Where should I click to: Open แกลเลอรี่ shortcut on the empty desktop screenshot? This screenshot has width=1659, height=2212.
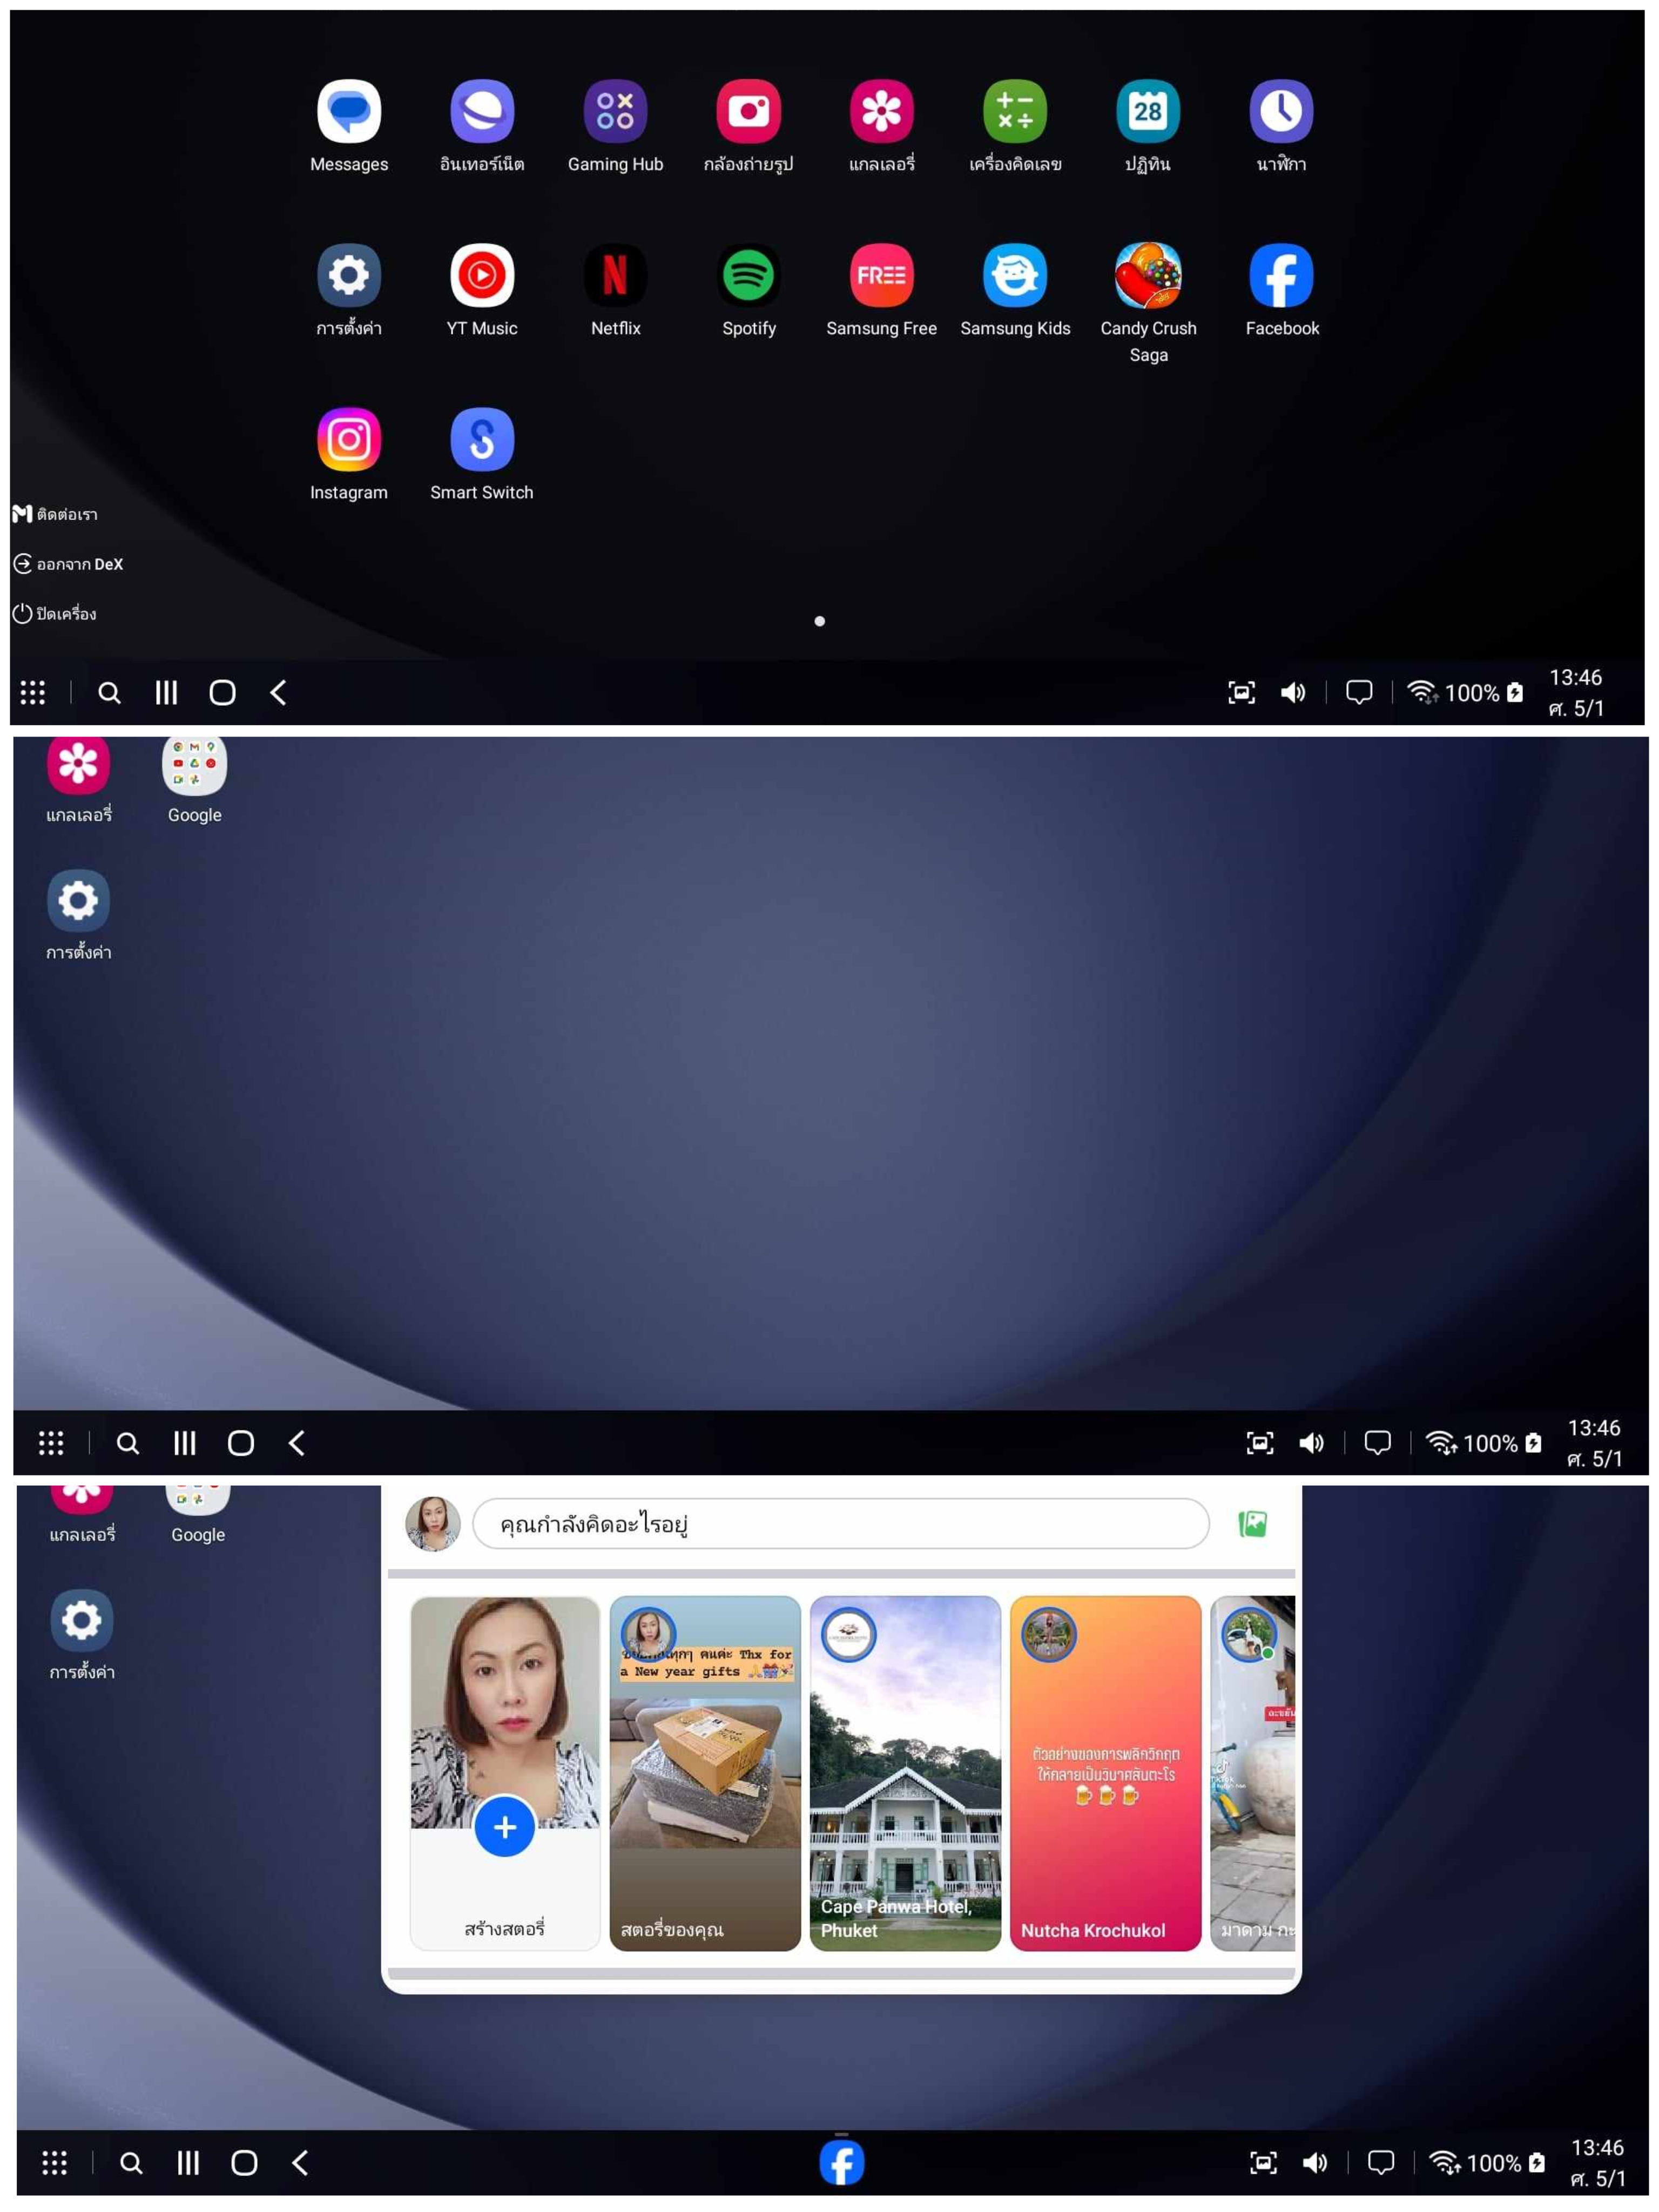click(78, 765)
